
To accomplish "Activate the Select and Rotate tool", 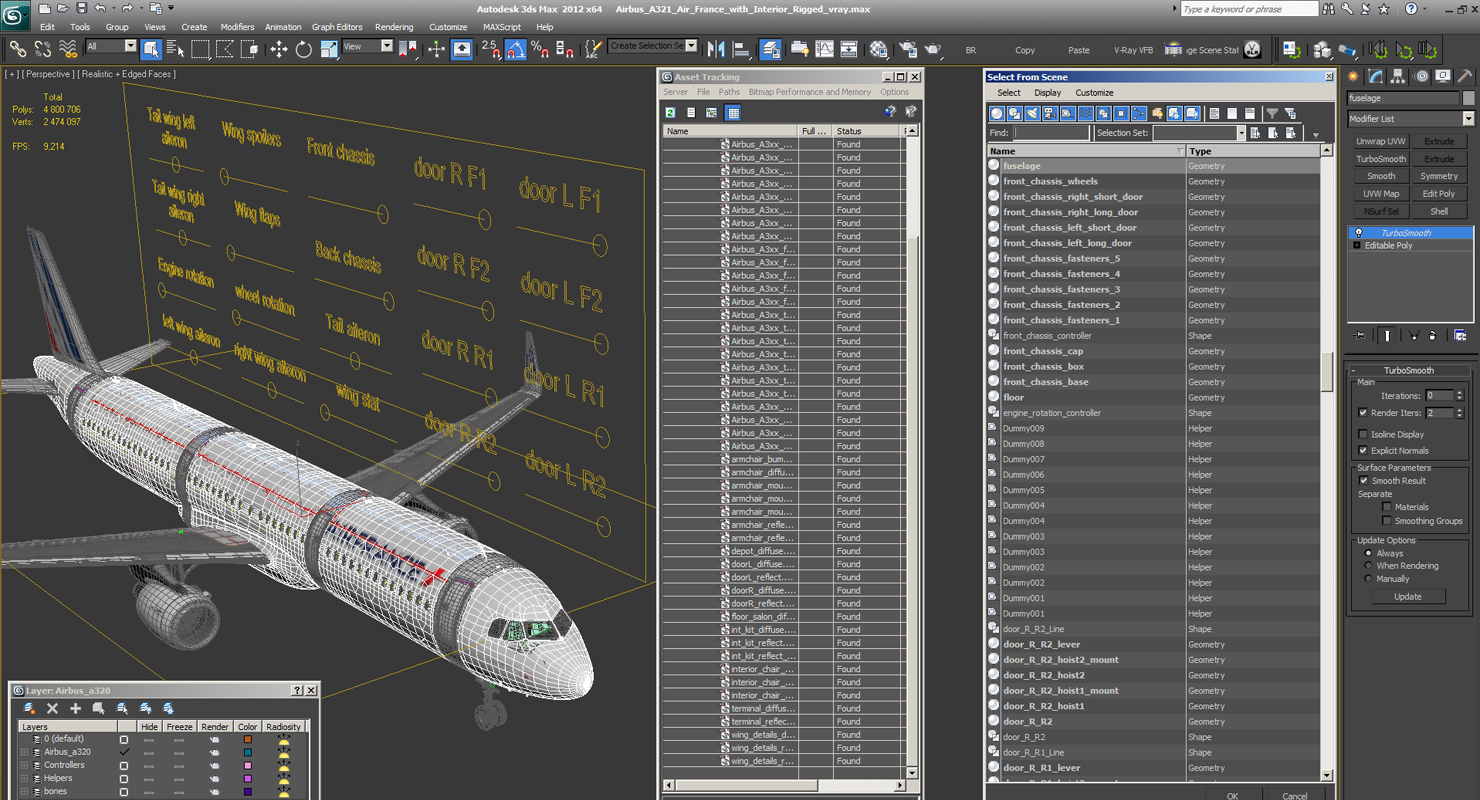I will pos(303,48).
